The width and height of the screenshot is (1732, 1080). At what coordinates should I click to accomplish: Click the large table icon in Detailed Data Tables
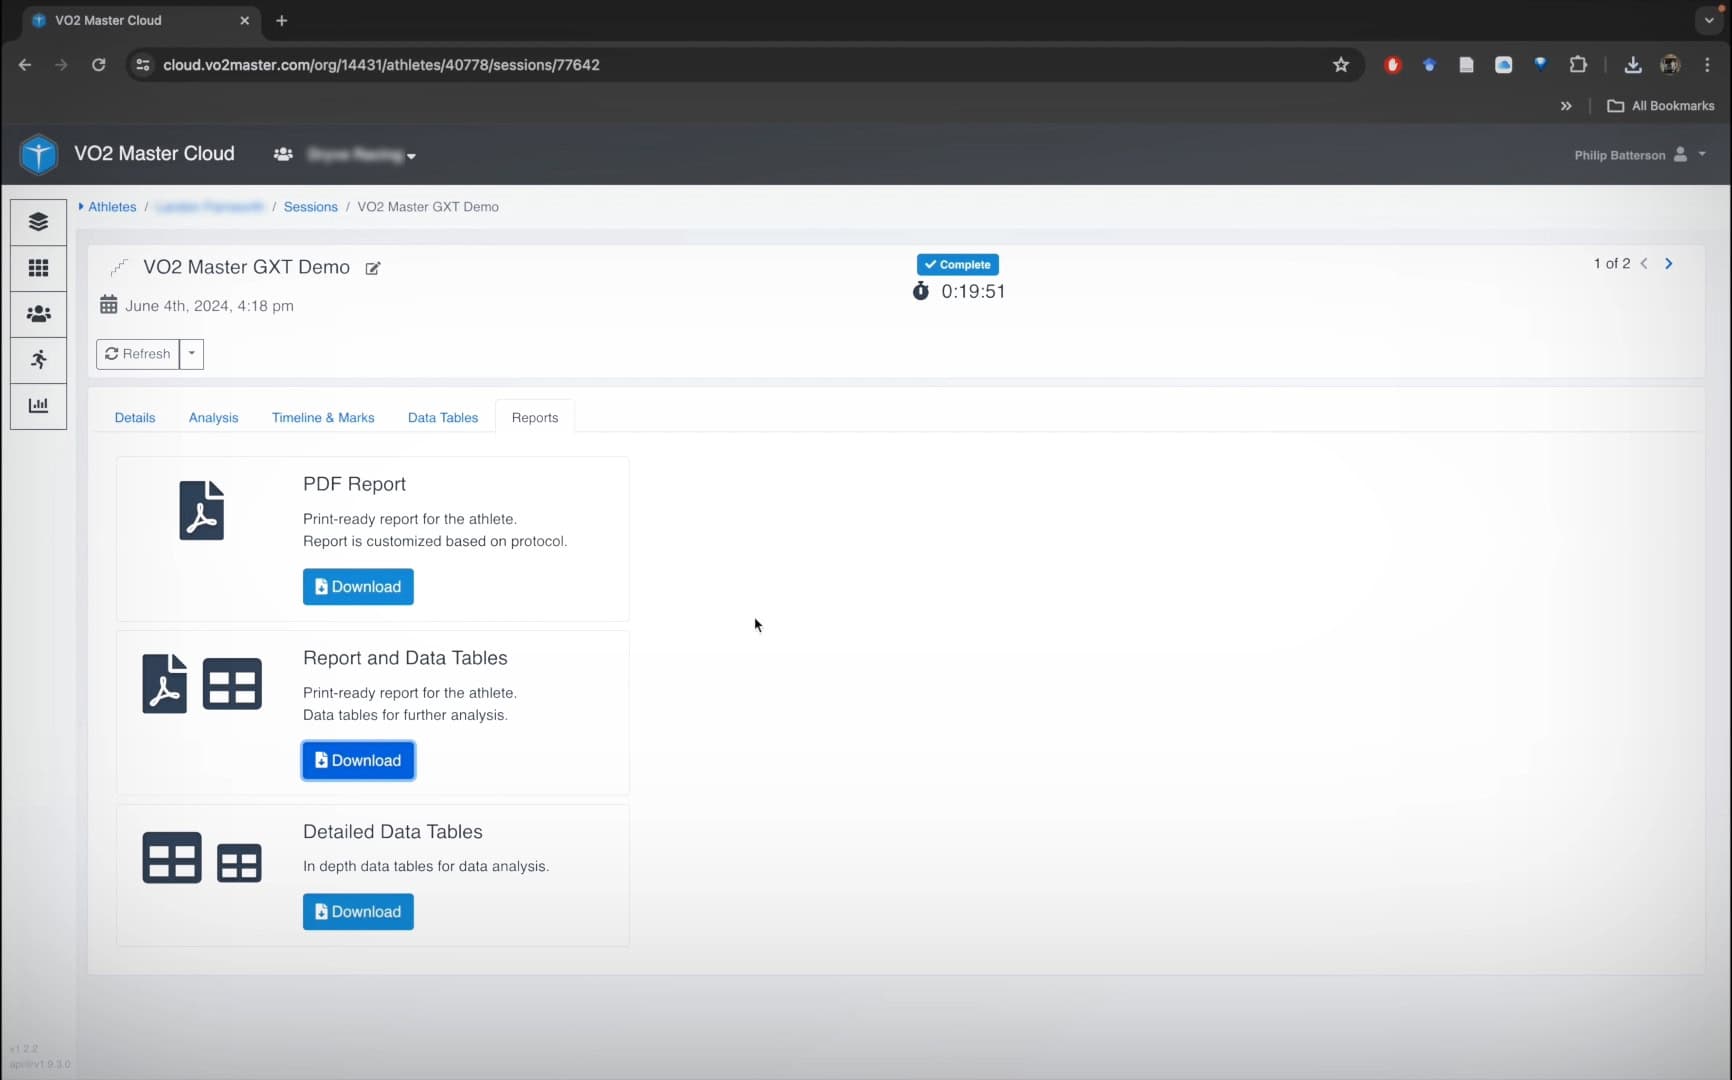(171, 857)
